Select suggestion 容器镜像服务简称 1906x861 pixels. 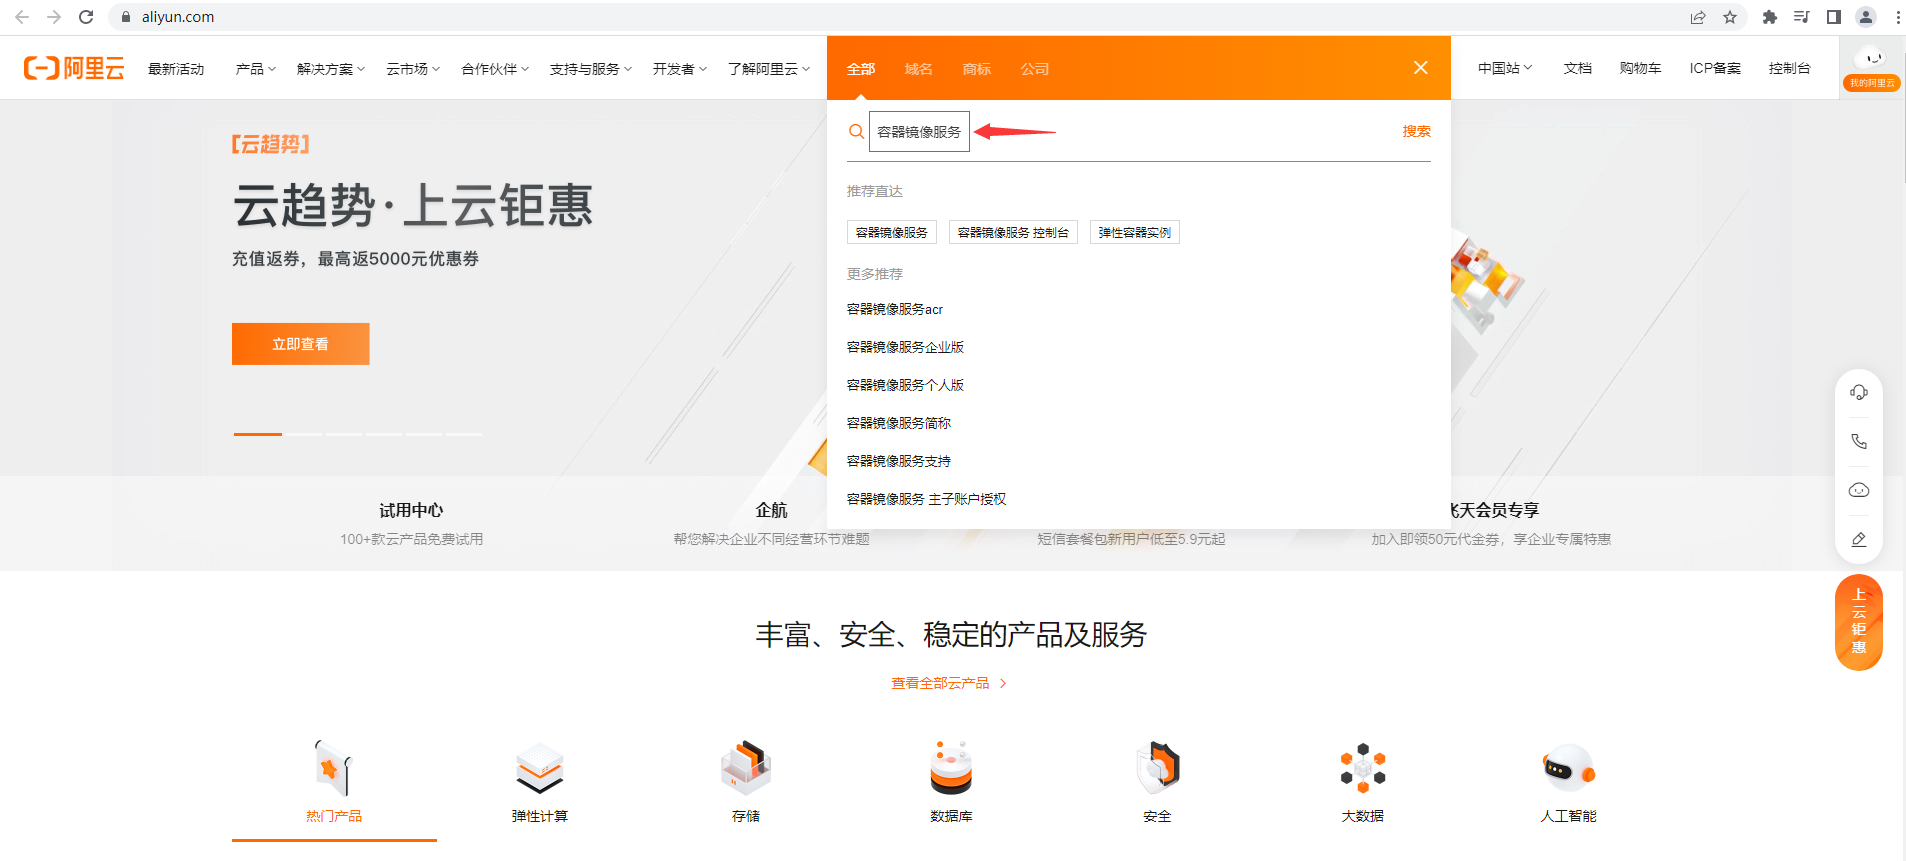[x=899, y=423]
